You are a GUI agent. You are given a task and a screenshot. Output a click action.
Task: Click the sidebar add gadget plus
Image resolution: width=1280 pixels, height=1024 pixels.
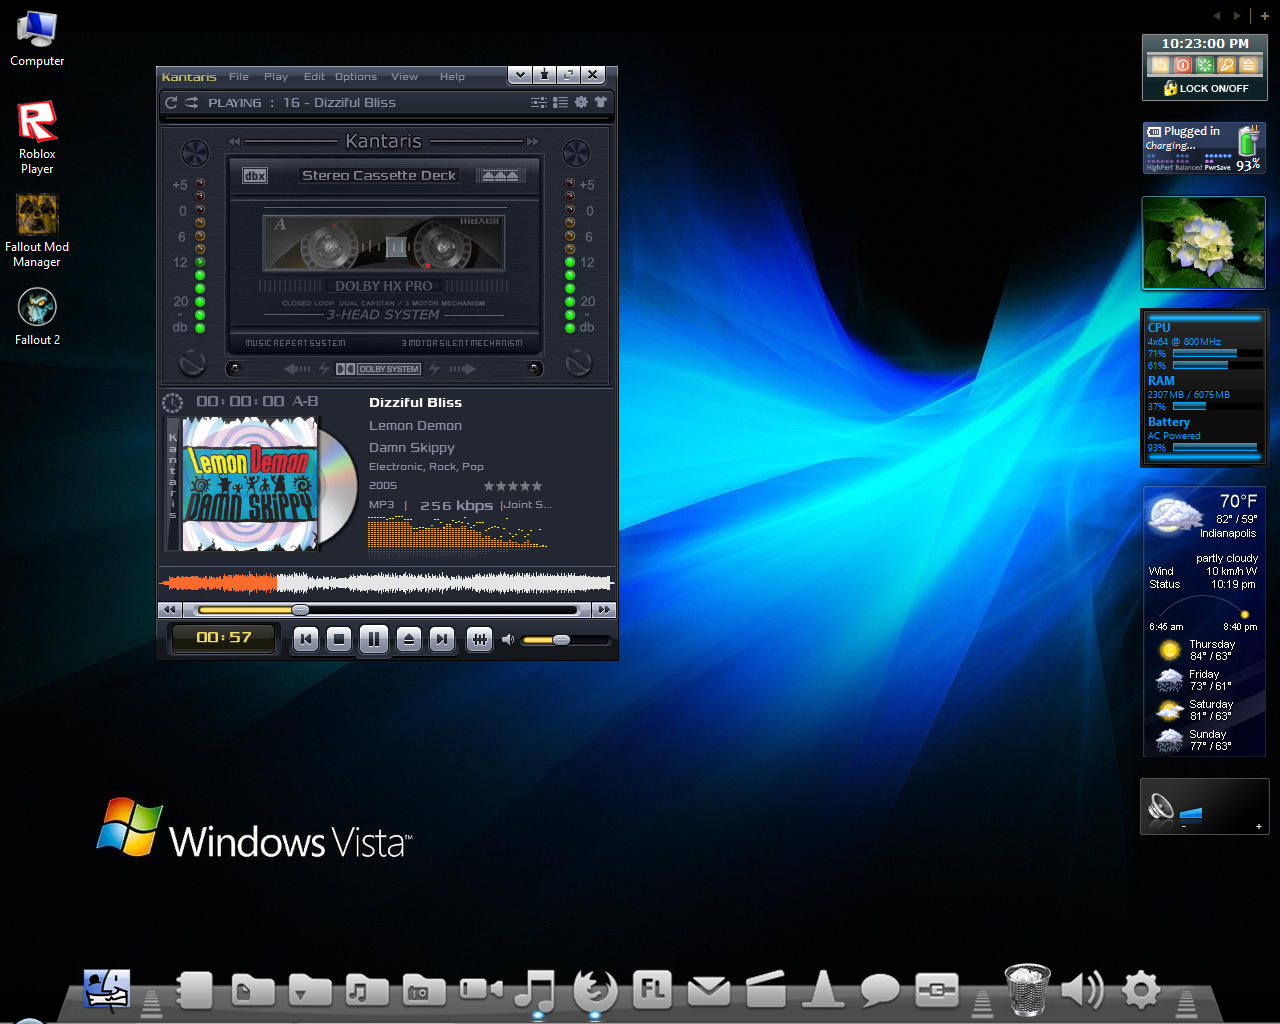pos(1265,16)
